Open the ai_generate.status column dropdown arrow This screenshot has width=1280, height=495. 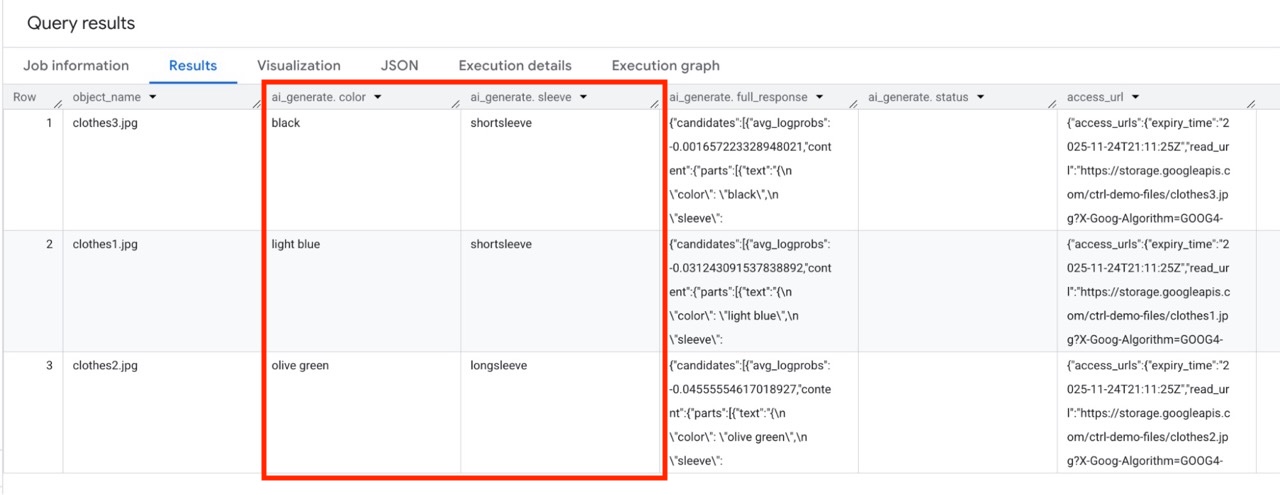tap(979, 97)
